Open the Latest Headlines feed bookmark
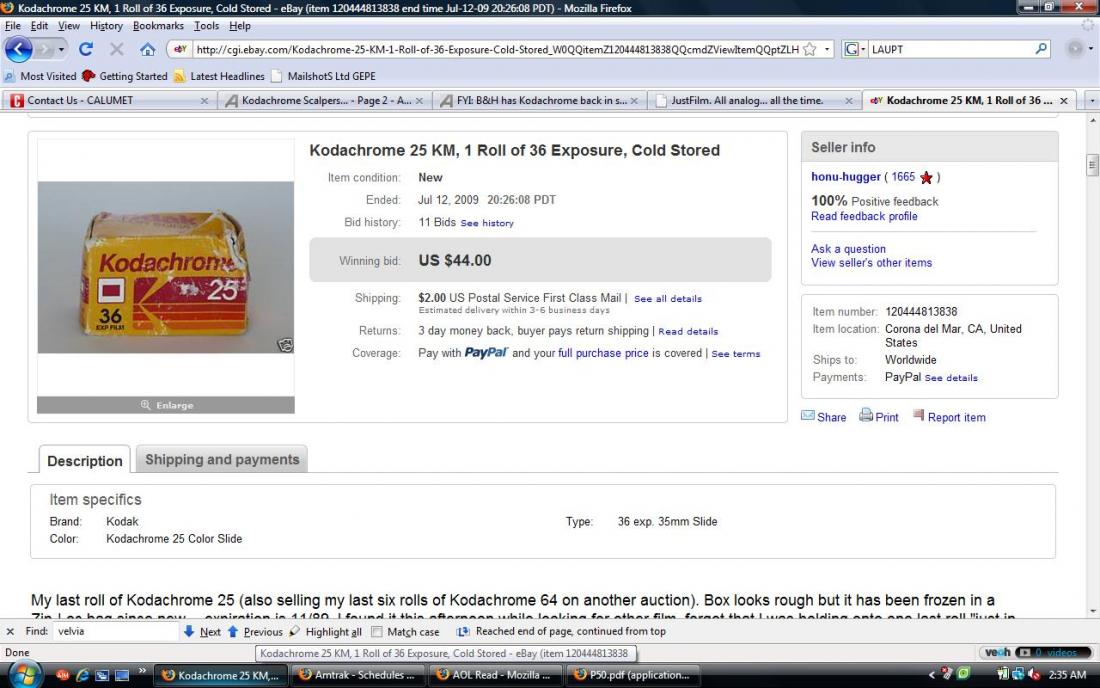1100x688 pixels. (x=219, y=76)
